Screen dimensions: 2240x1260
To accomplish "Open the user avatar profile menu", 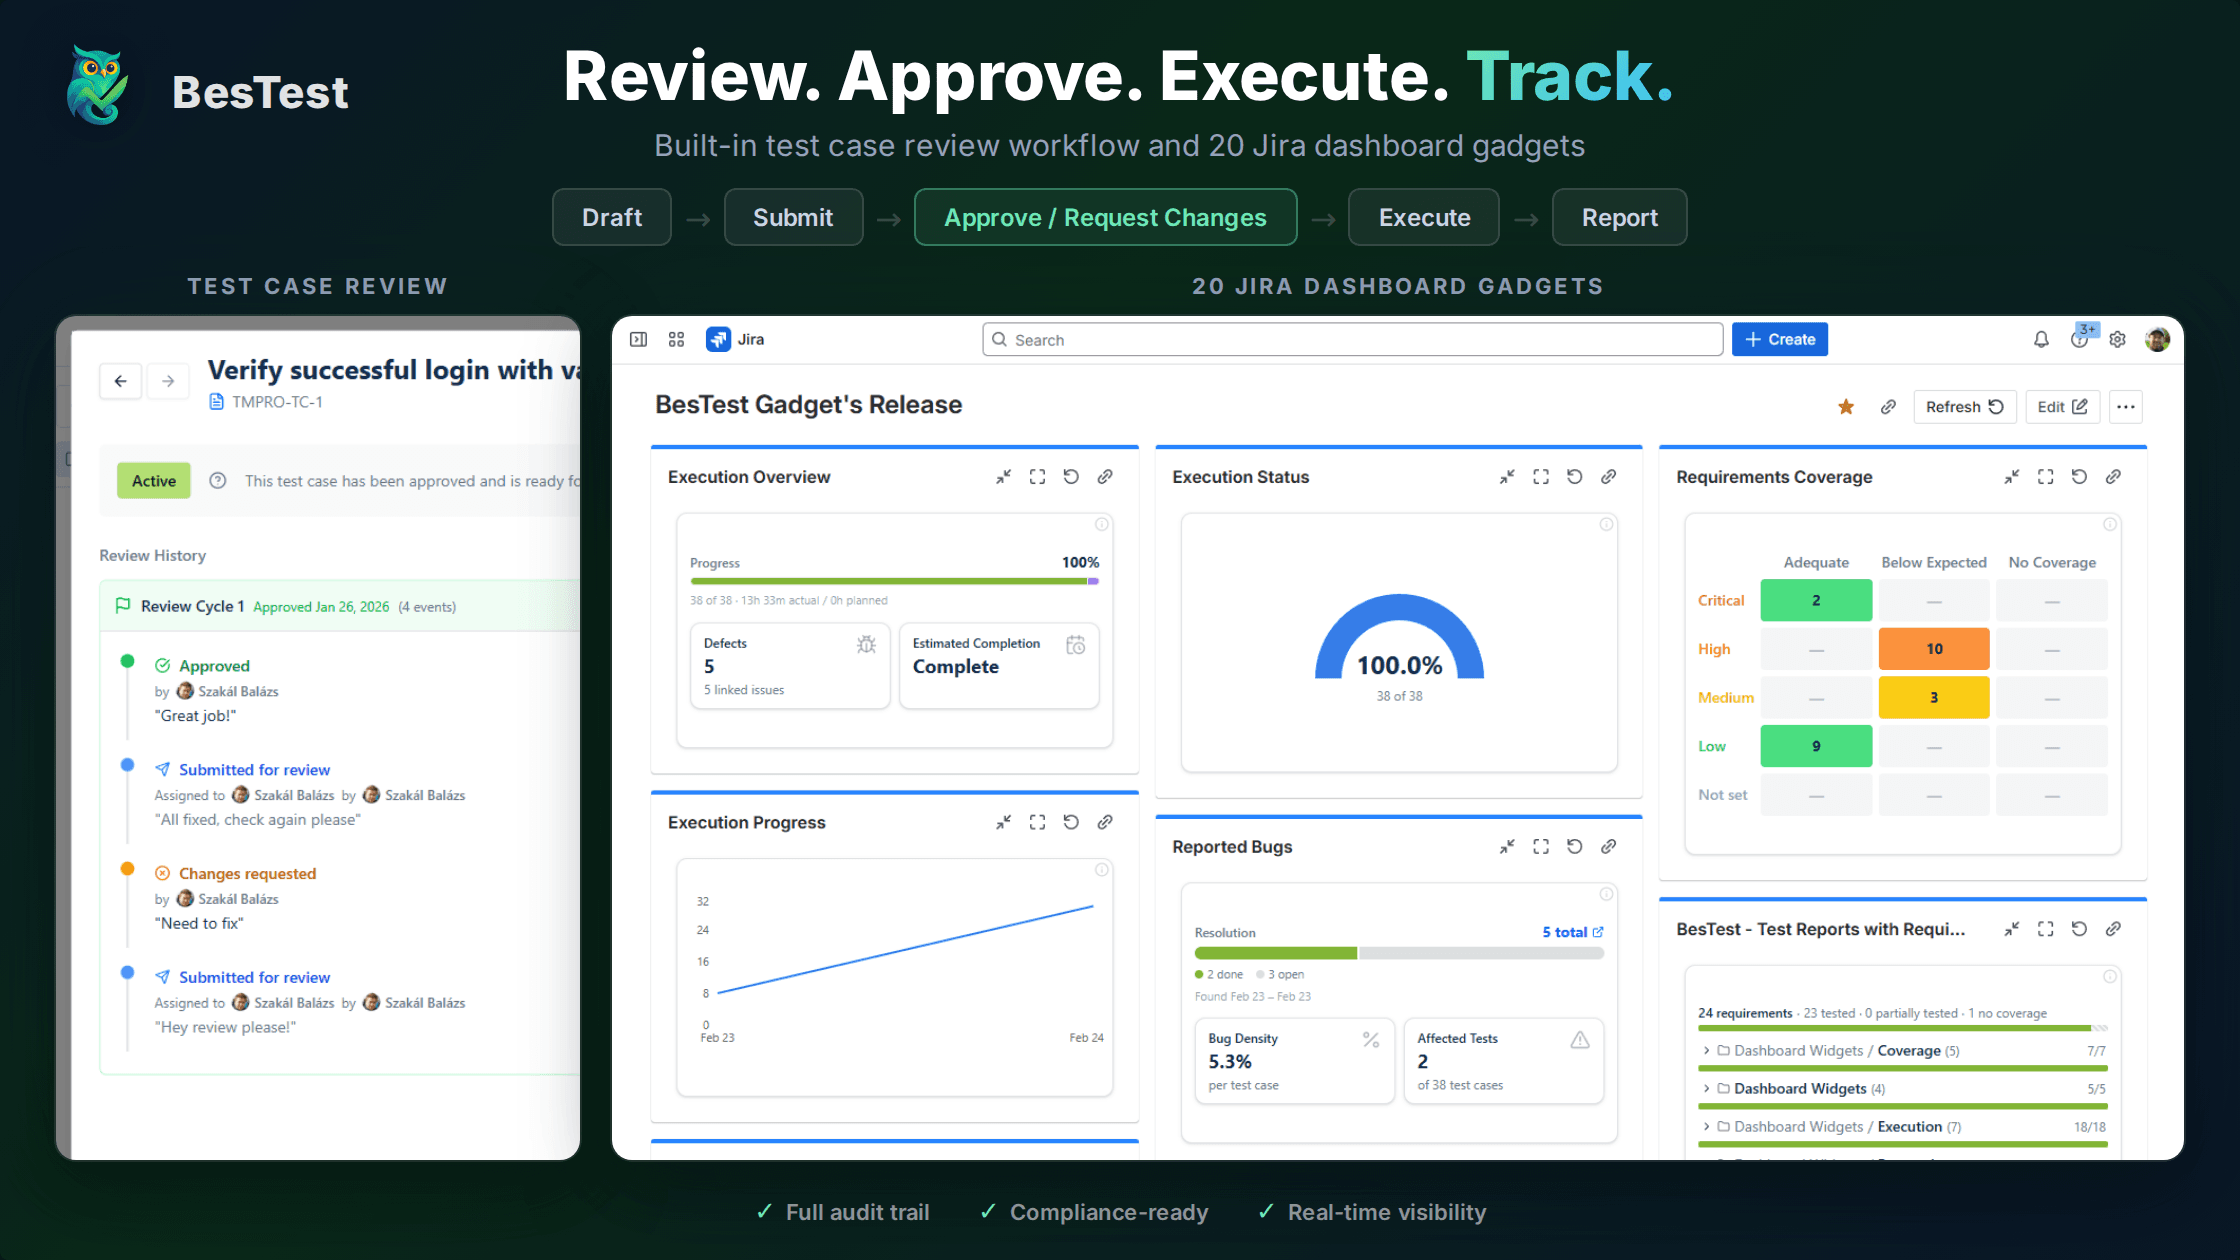I will (x=2157, y=339).
